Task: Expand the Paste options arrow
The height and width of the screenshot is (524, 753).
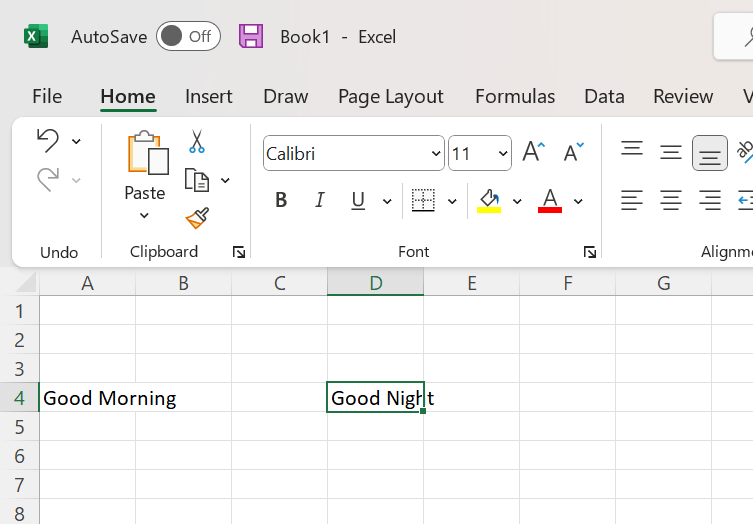Action: click(x=144, y=216)
